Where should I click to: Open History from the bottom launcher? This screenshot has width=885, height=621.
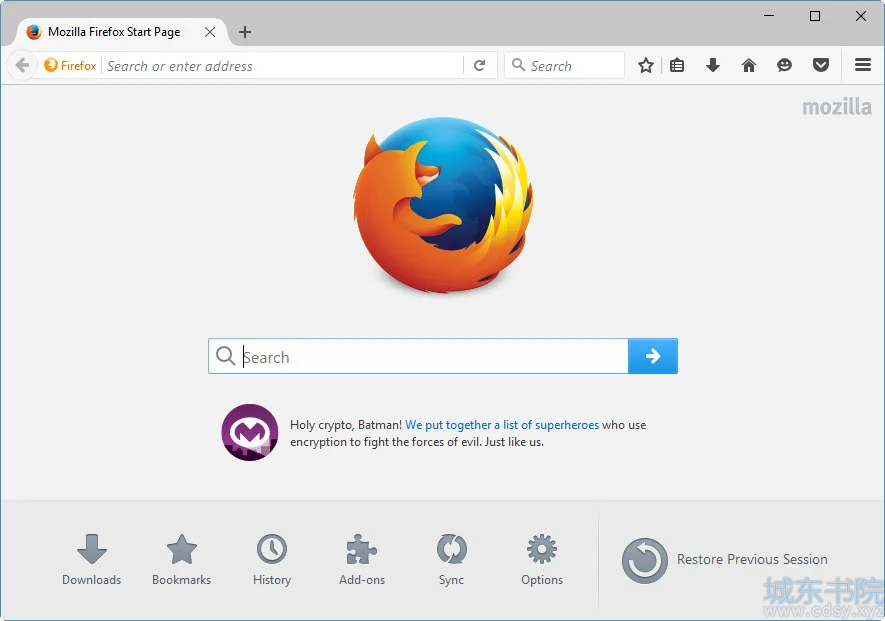tap(272, 560)
